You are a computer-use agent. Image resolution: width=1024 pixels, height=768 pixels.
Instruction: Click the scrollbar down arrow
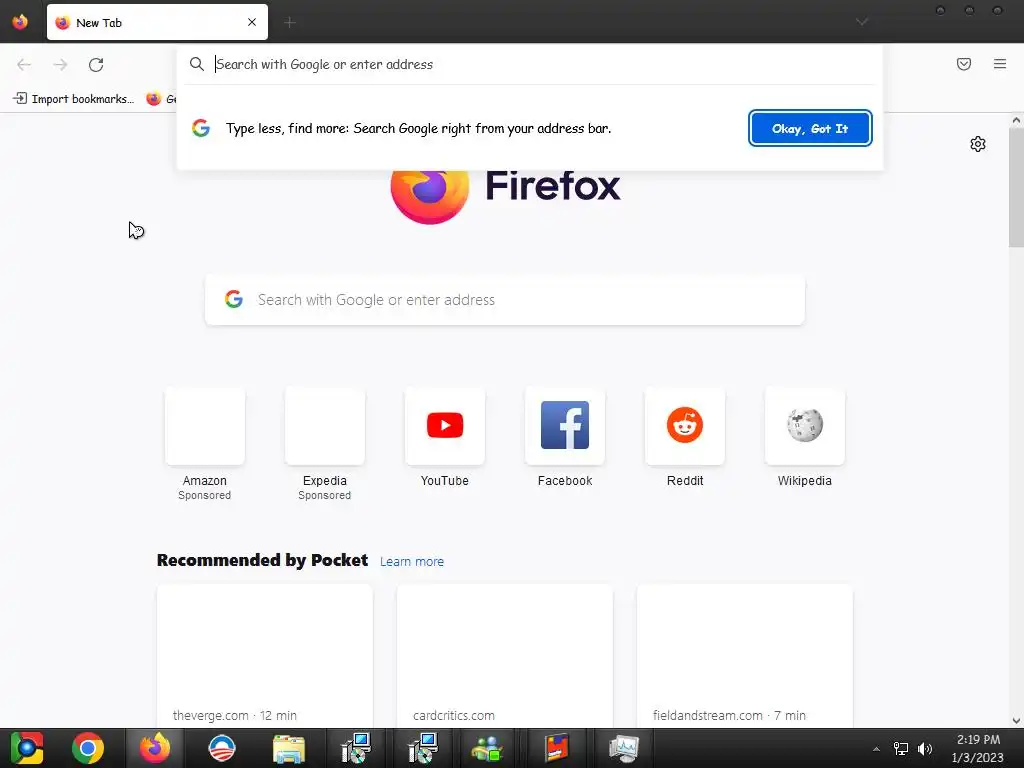pyautogui.click(x=1016, y=721)
